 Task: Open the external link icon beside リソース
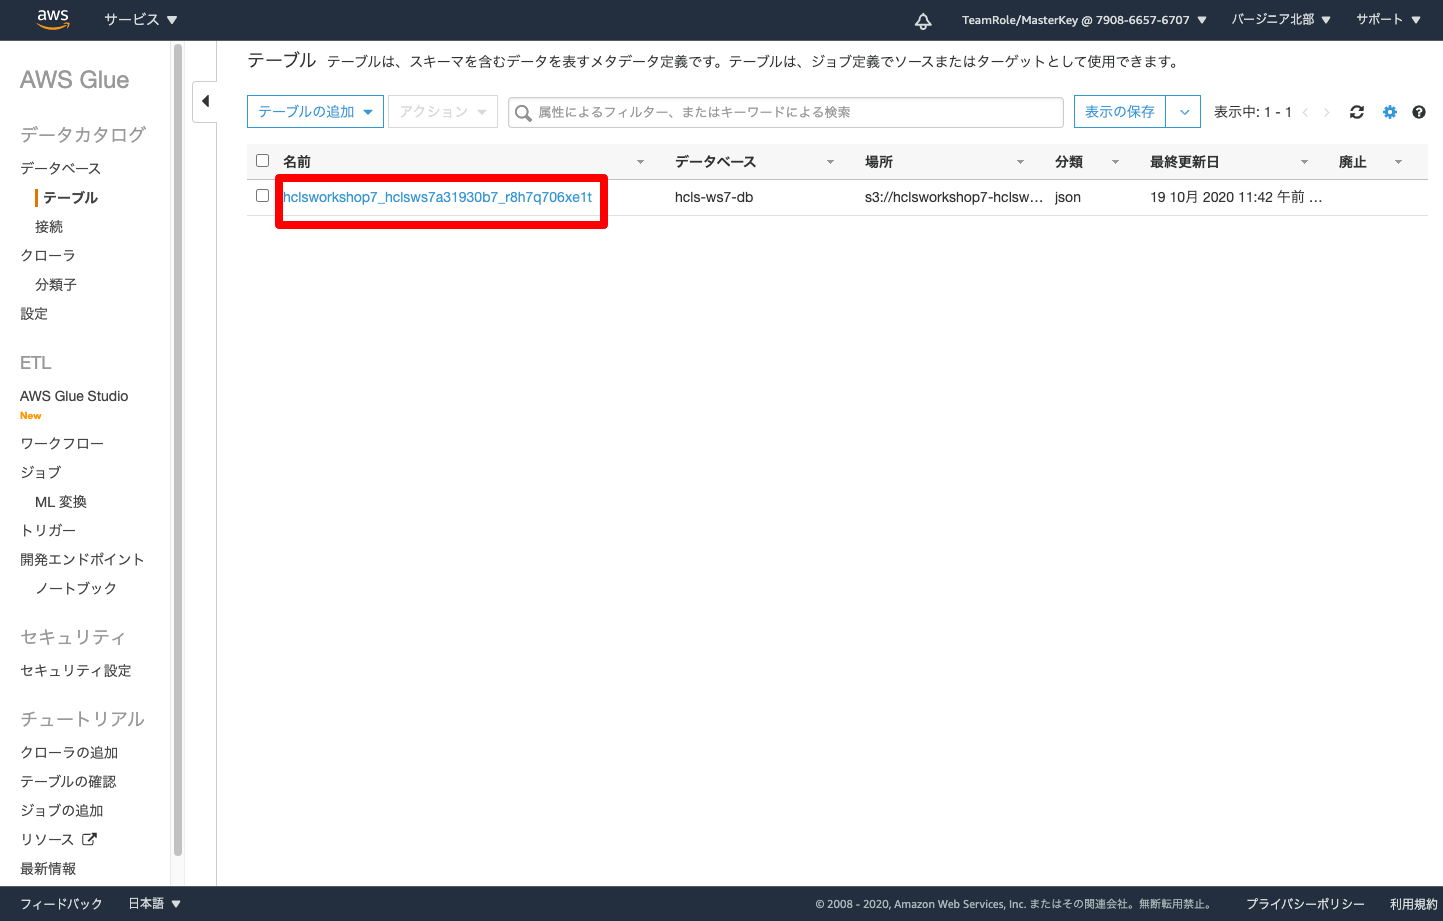(x=89, y=839)
